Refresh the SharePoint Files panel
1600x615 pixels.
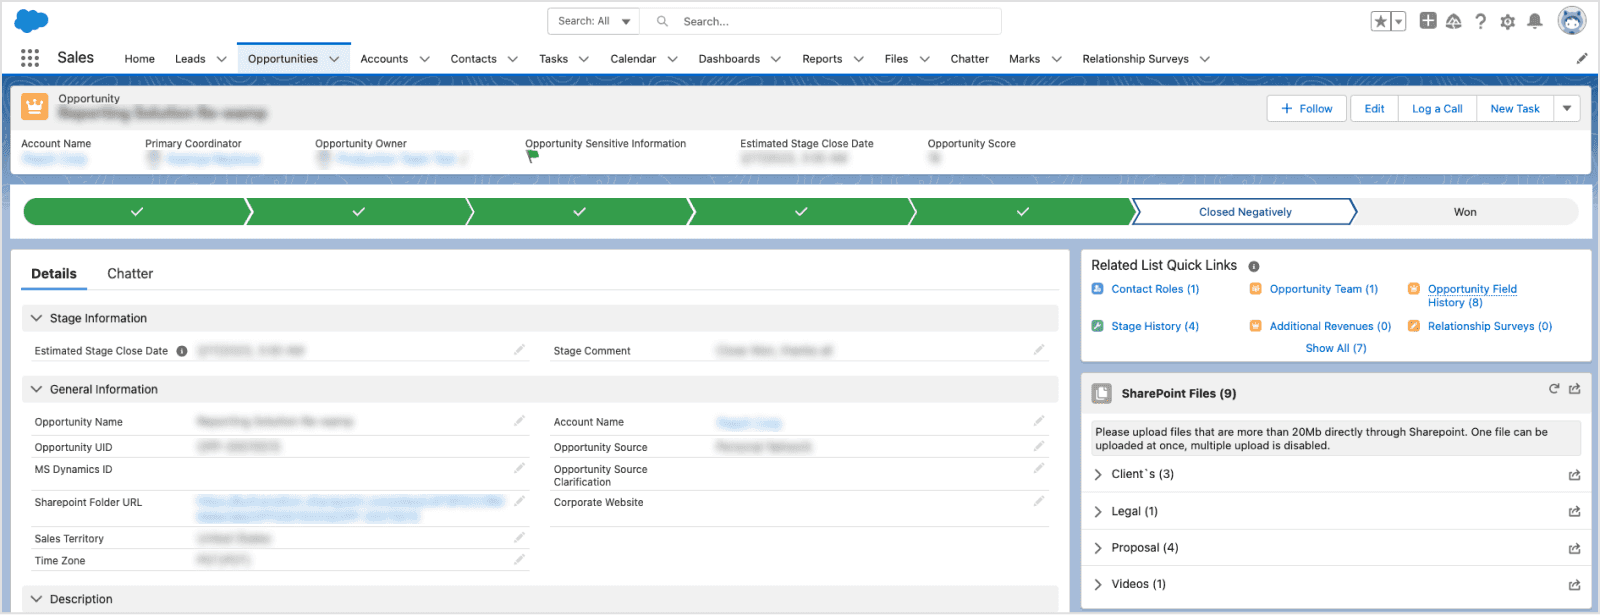tap(1554, 389)
